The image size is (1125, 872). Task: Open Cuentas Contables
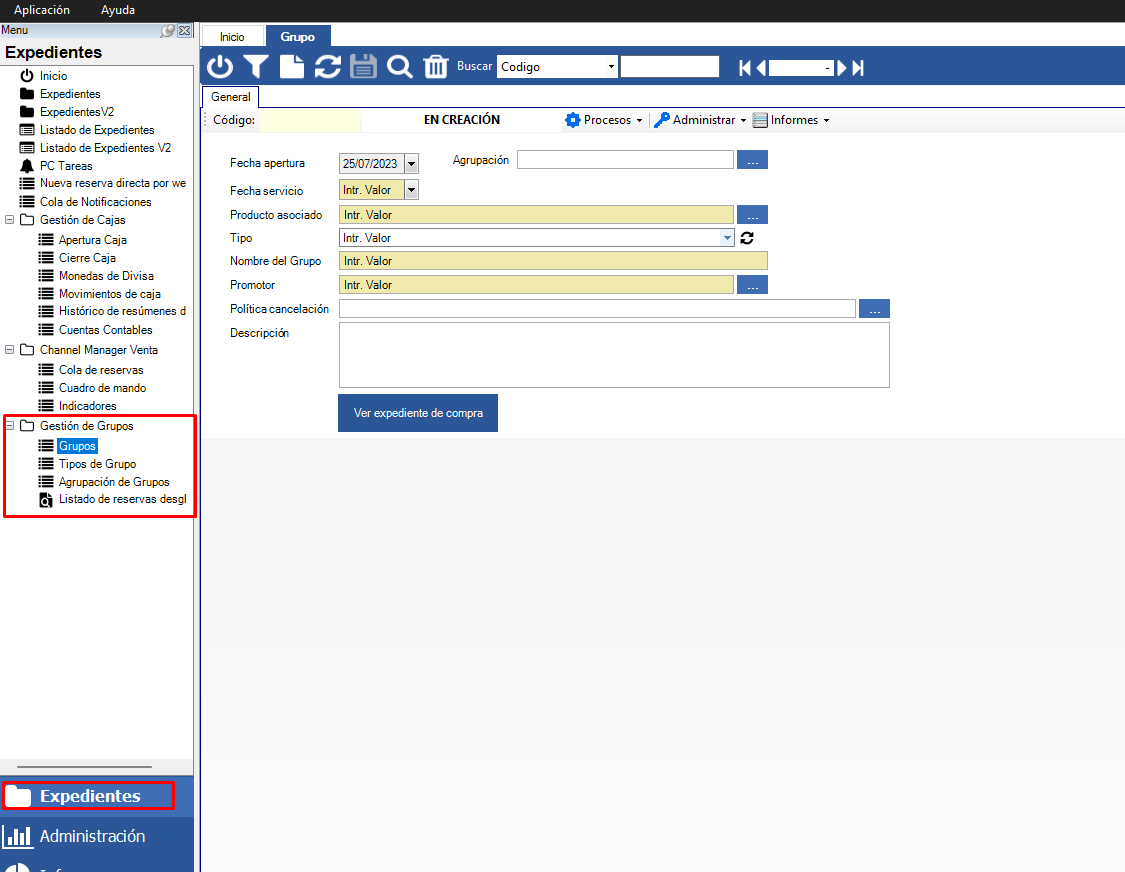click(105, 330)
